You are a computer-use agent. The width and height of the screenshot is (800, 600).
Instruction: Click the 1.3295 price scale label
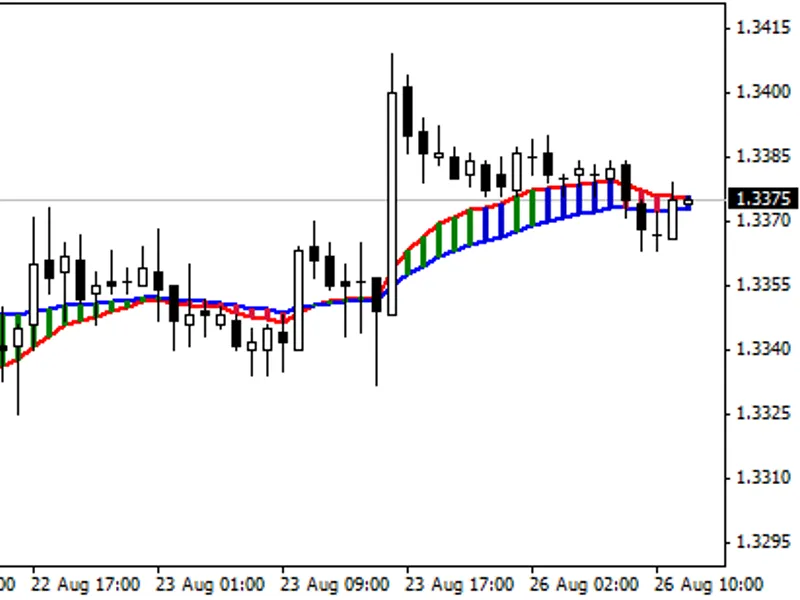(x=764, y=541)
